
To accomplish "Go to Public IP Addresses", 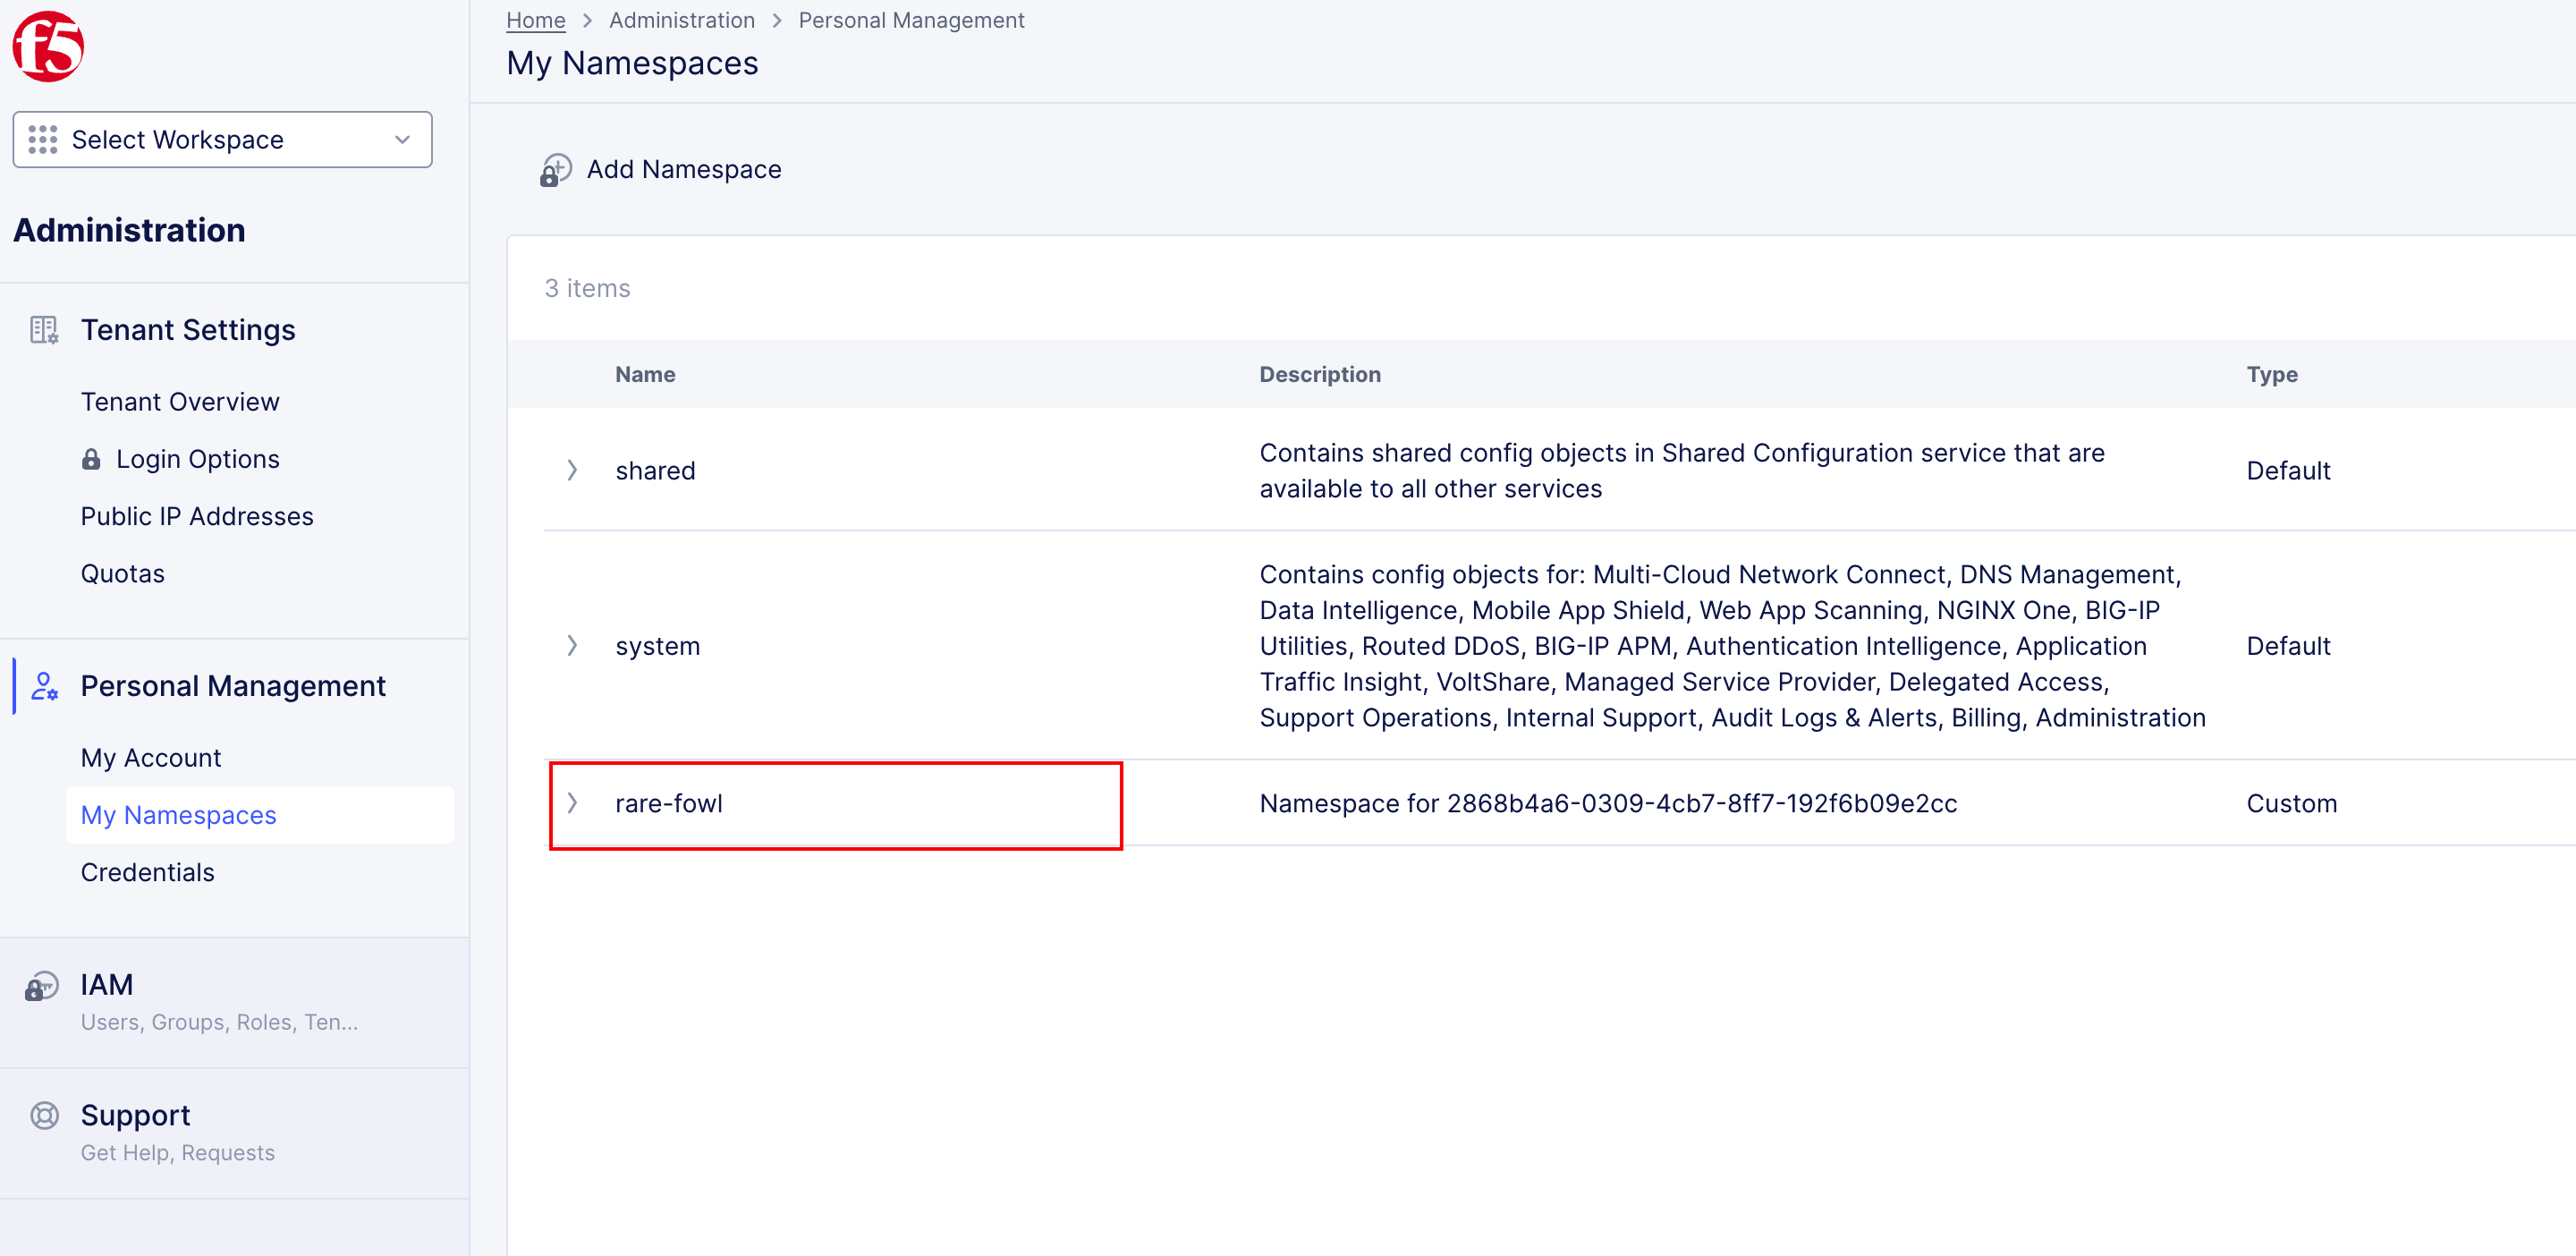I will point(197,516).
